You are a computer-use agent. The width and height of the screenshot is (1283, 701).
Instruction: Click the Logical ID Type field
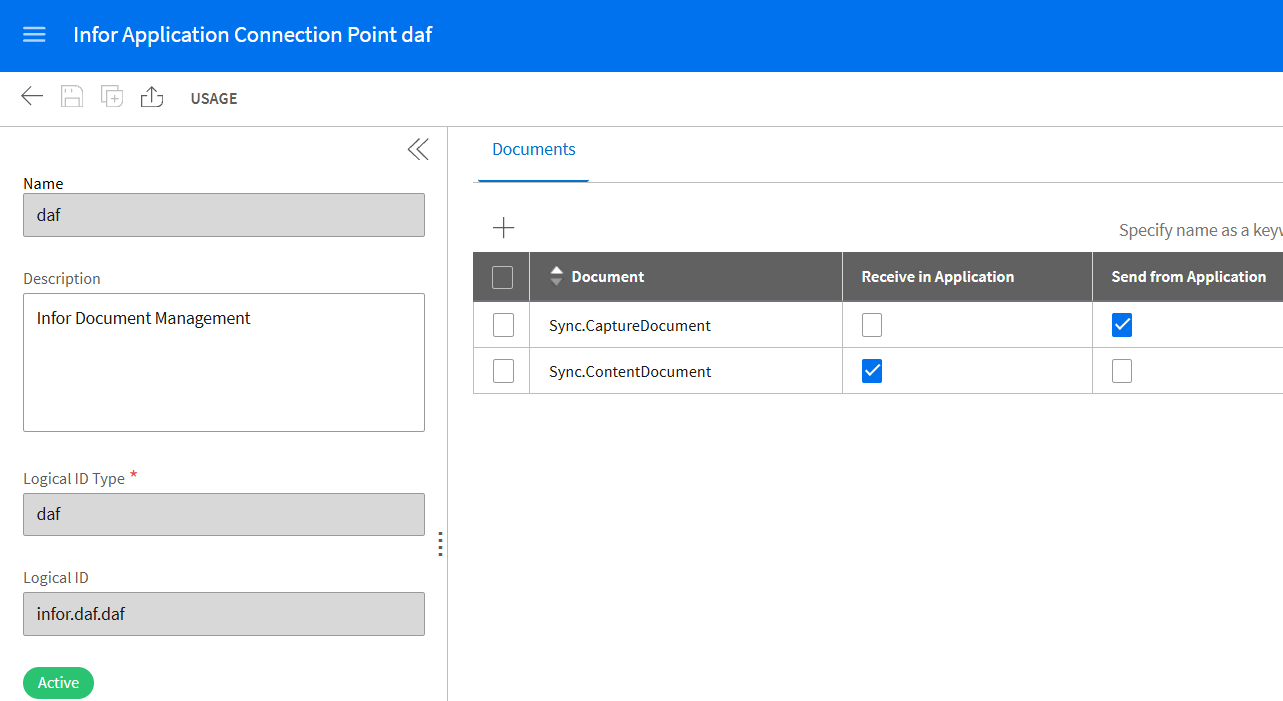[x=224, y=514]
